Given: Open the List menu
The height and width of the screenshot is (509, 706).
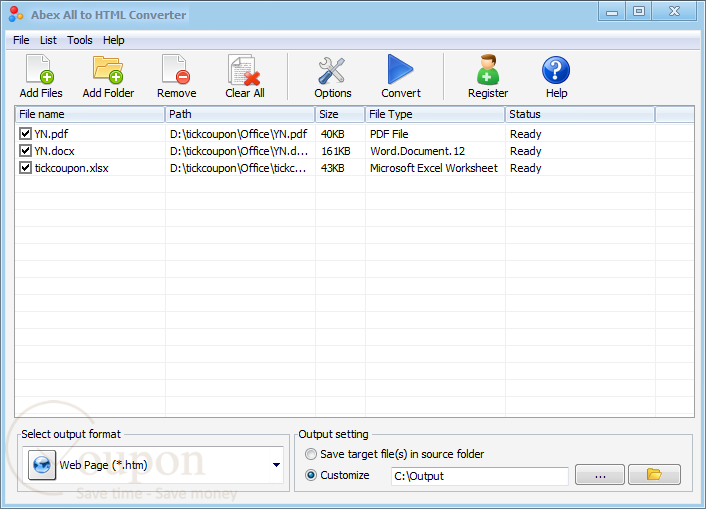Looking at the screenshot, I should 48,40.
